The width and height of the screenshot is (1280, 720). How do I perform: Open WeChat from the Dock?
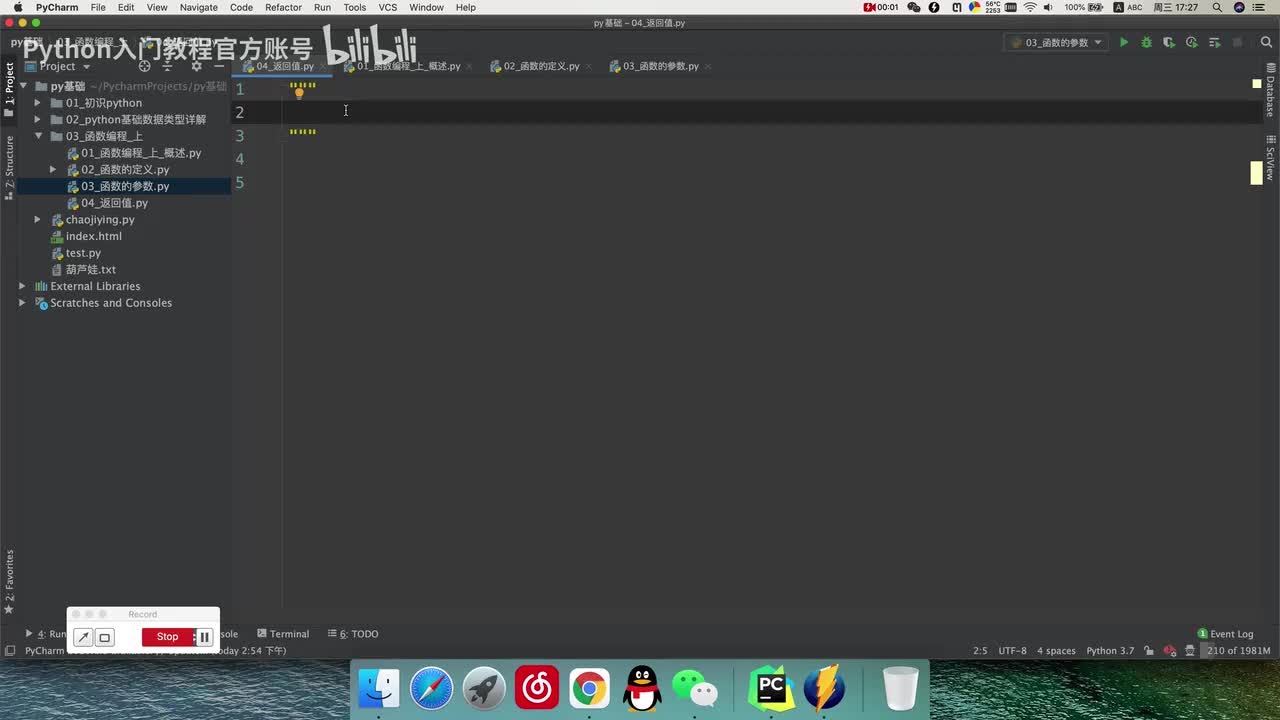click(694, 689)
